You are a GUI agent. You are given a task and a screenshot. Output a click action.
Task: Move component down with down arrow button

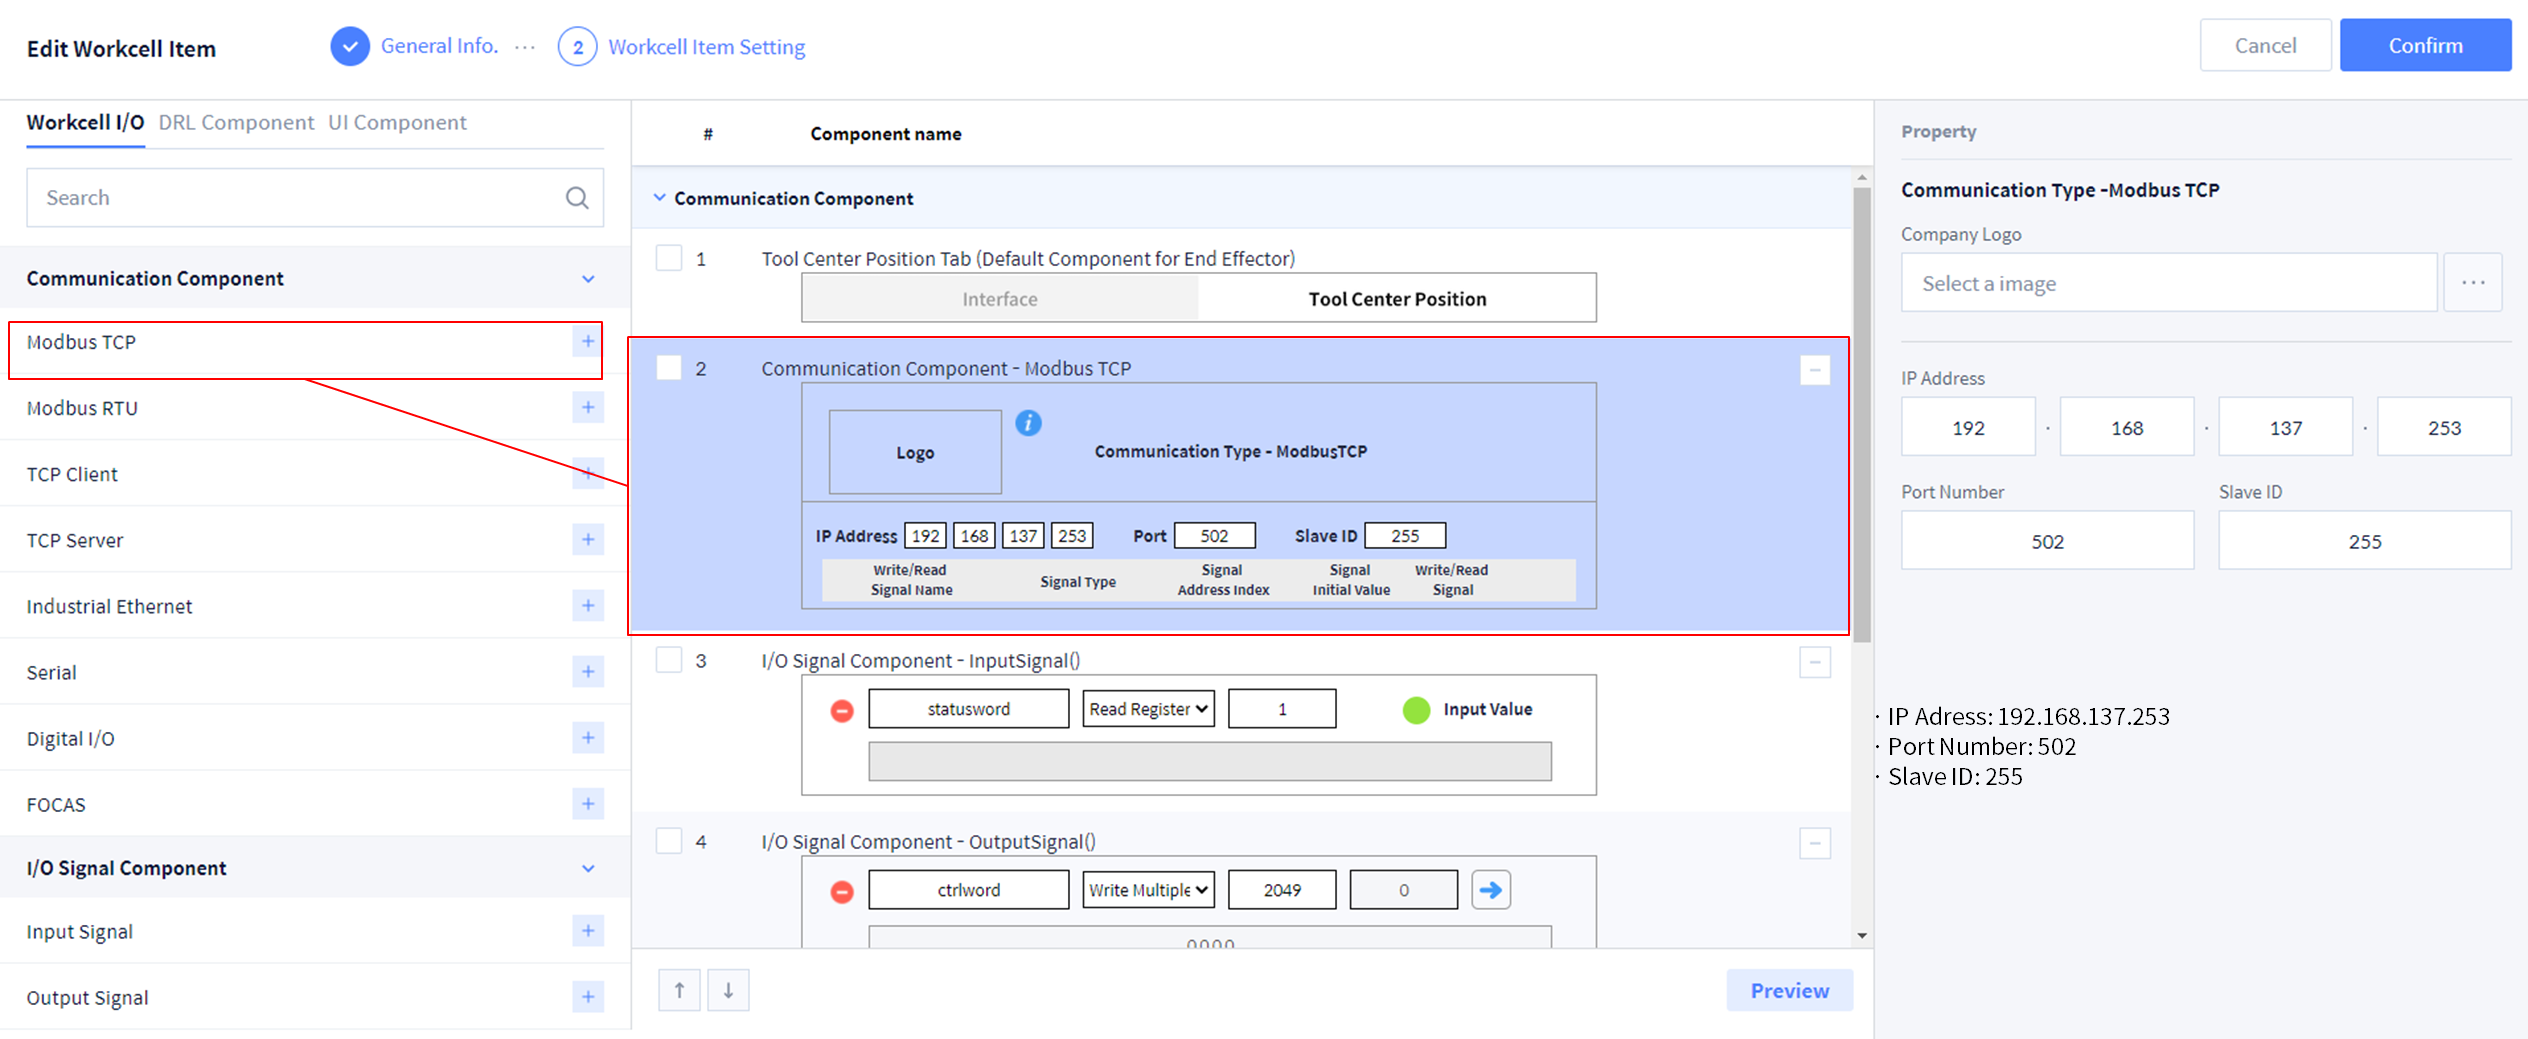click(x=728, y=990)
